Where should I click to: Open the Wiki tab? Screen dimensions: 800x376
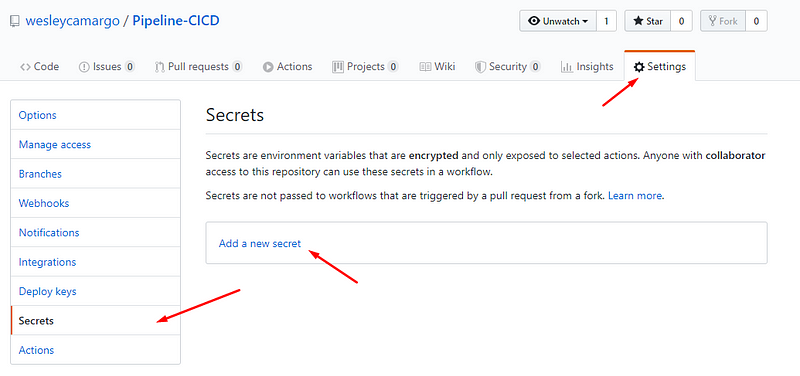[437, 67]
